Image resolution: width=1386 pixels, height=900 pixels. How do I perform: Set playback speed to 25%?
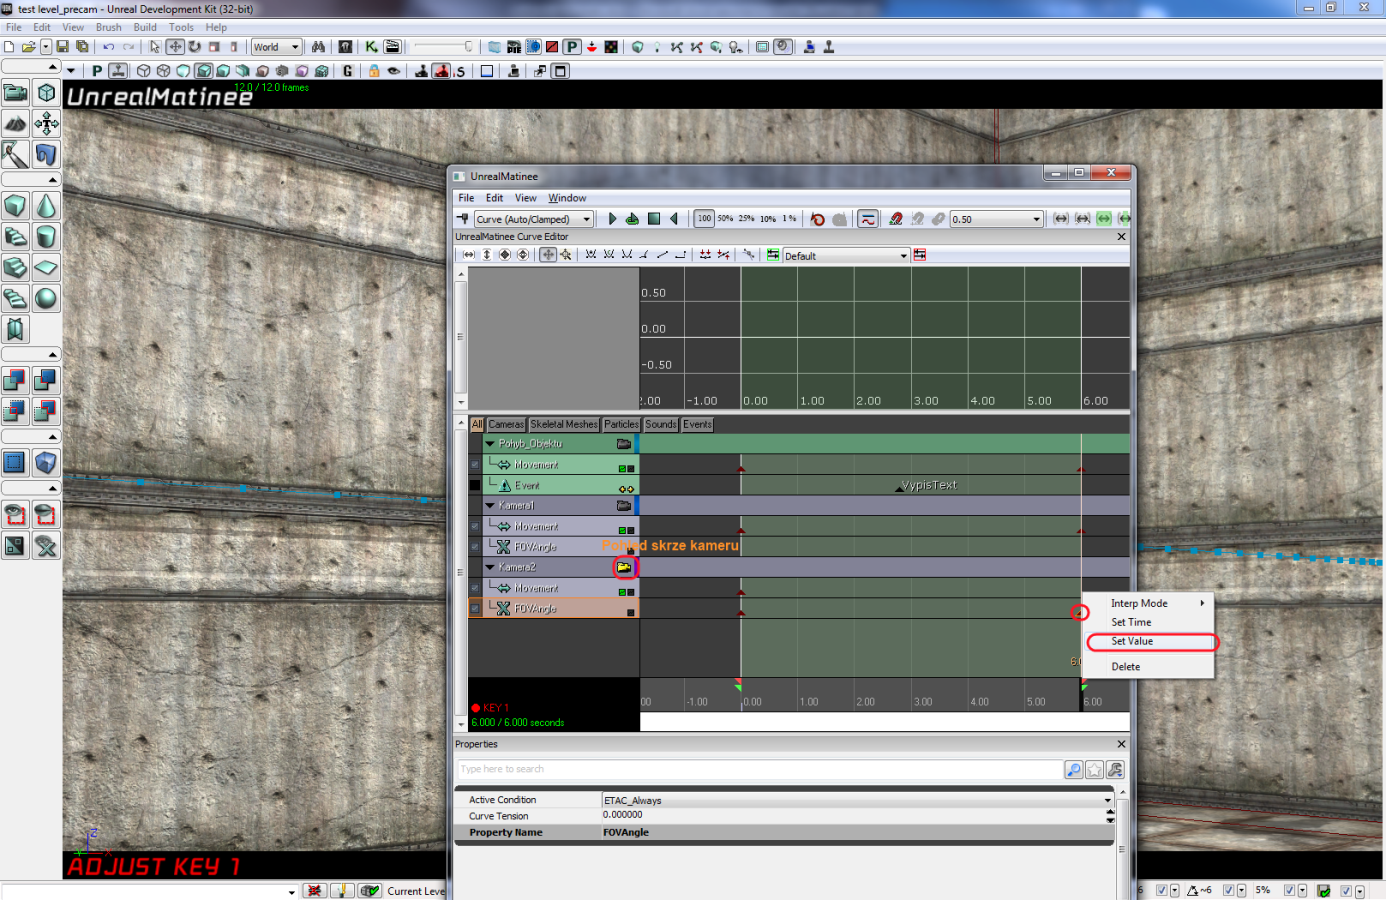click(x=746, y=219)
